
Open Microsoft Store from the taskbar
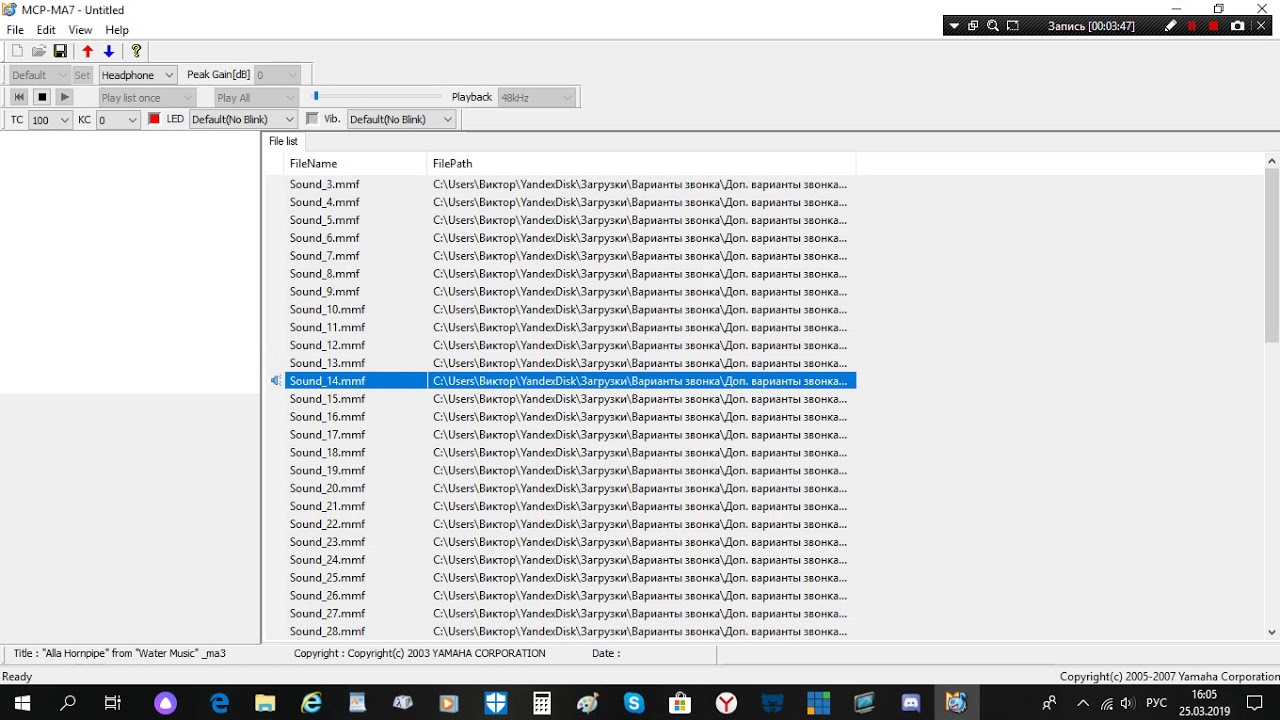680,703
